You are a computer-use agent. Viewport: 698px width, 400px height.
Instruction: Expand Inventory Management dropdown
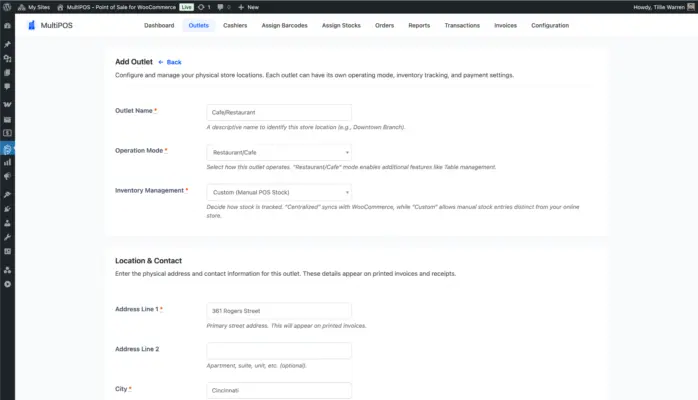(x=279, y=193)
